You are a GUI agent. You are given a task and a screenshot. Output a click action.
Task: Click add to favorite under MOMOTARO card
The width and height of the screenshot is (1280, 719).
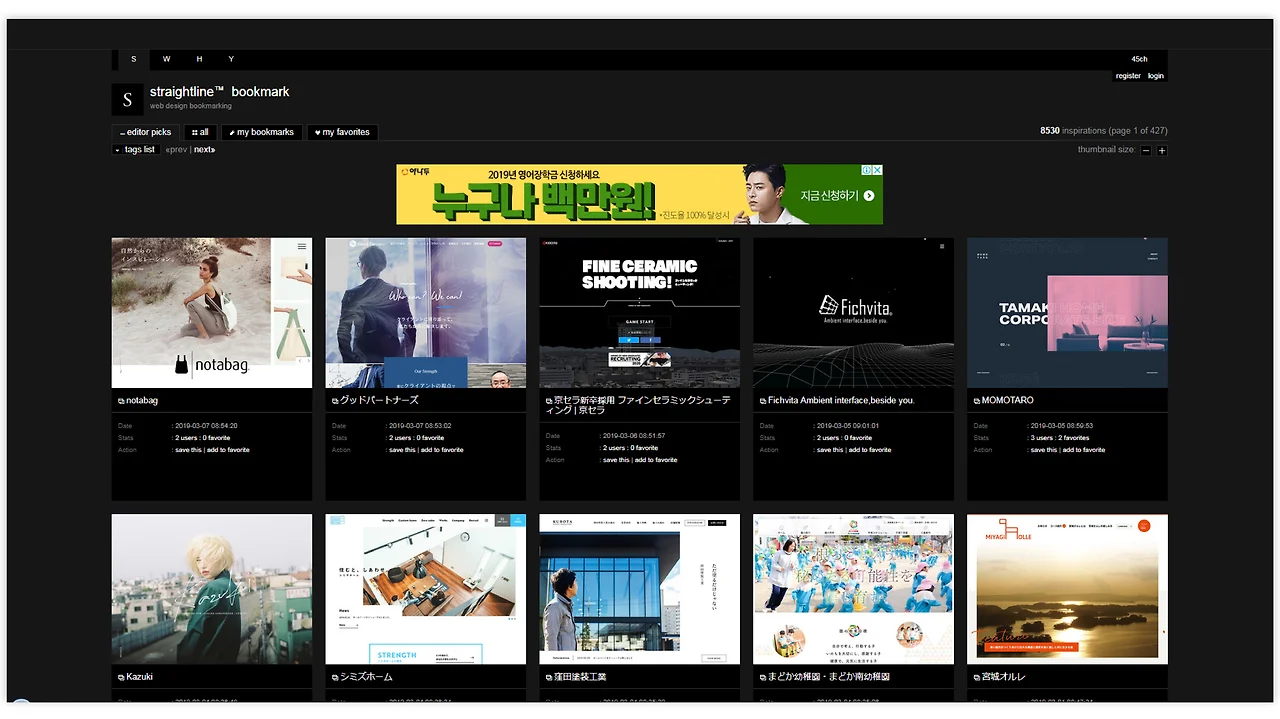[1084, 450]
